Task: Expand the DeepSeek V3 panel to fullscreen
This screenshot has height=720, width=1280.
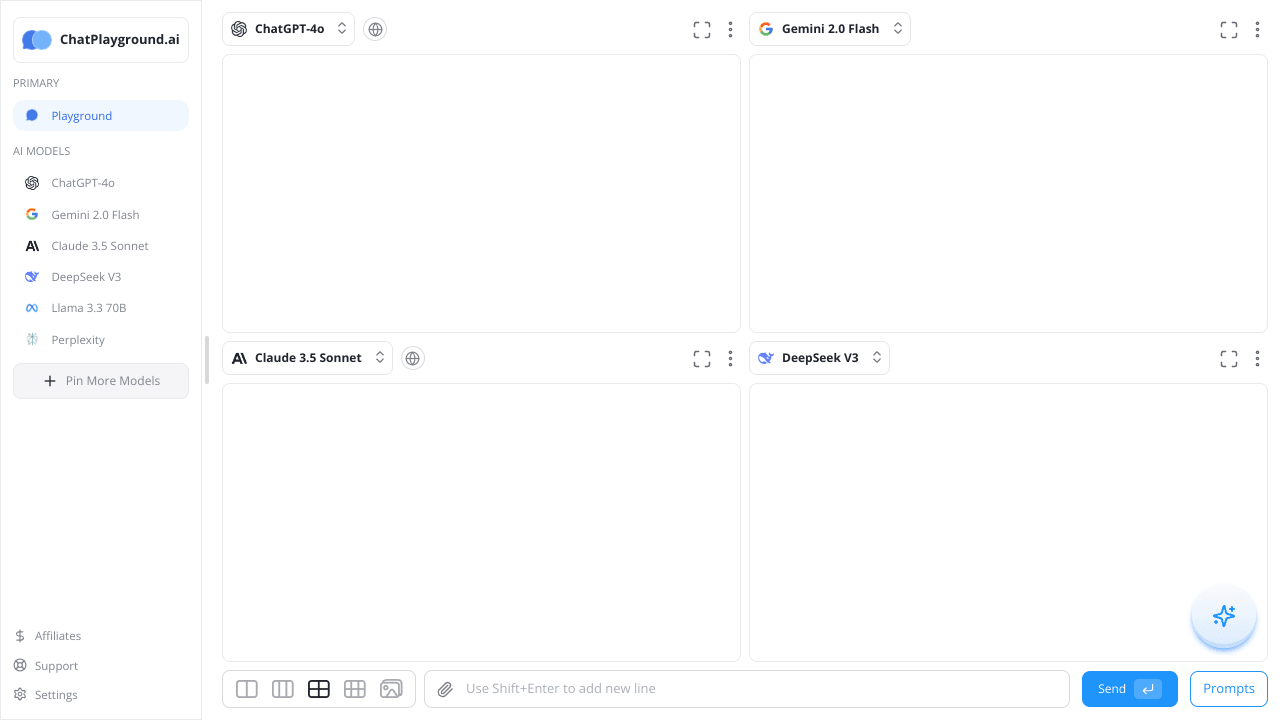Action: coord(1228,358)
